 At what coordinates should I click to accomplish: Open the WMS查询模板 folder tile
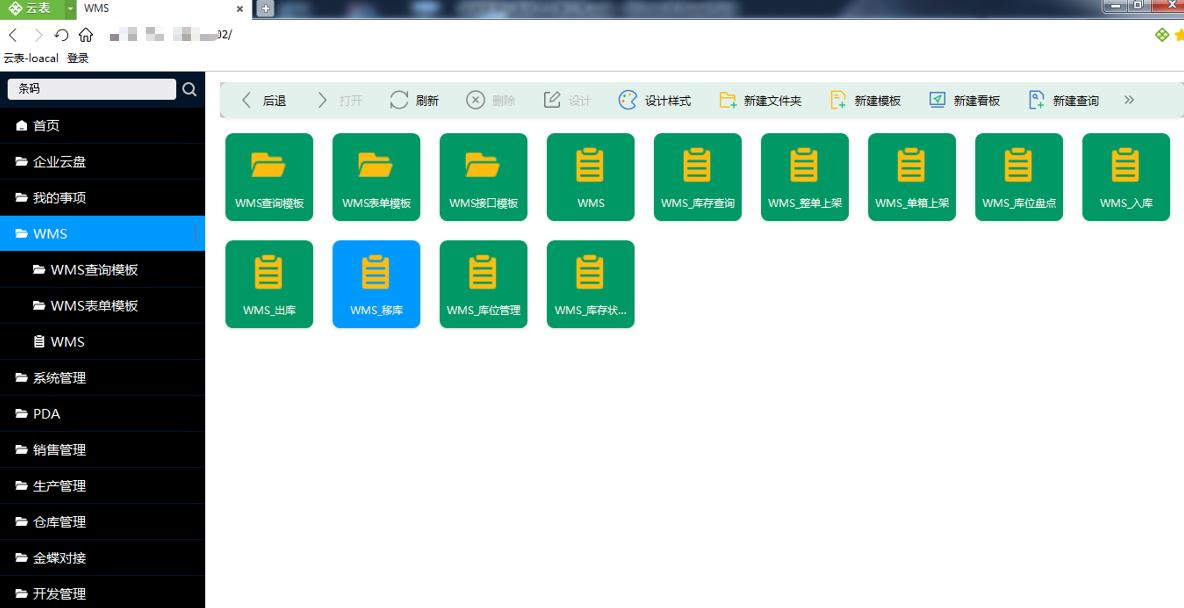tap(269, 177)
